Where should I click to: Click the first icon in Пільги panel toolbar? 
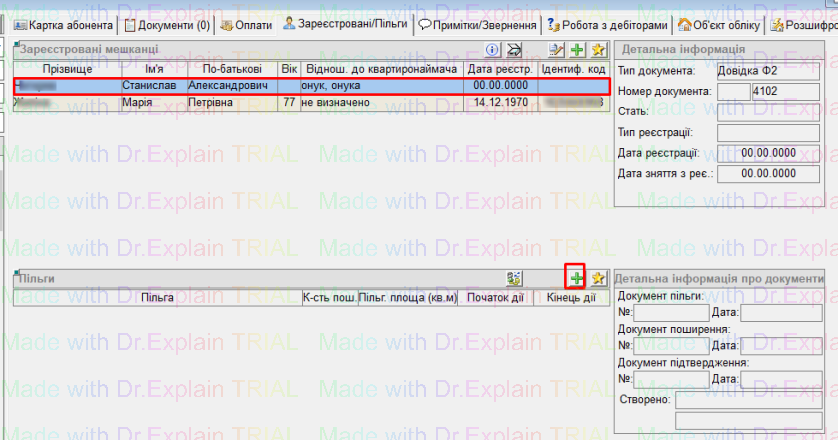(x=515, y=278)
